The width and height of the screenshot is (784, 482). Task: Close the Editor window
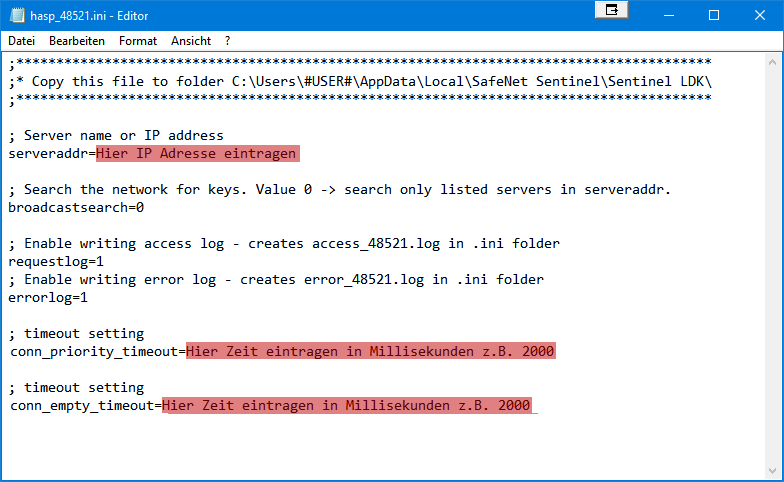(x=760, y=16)
